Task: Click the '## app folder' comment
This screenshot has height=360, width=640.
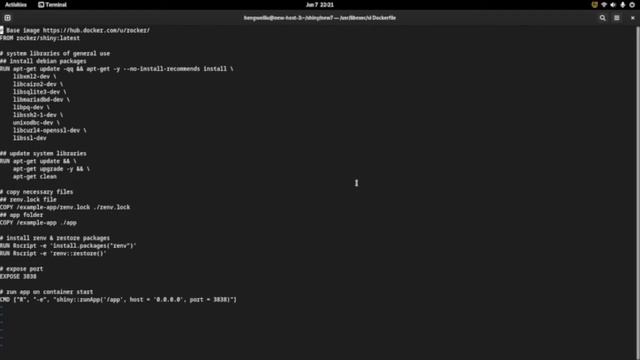Action: tap(21, 215)
